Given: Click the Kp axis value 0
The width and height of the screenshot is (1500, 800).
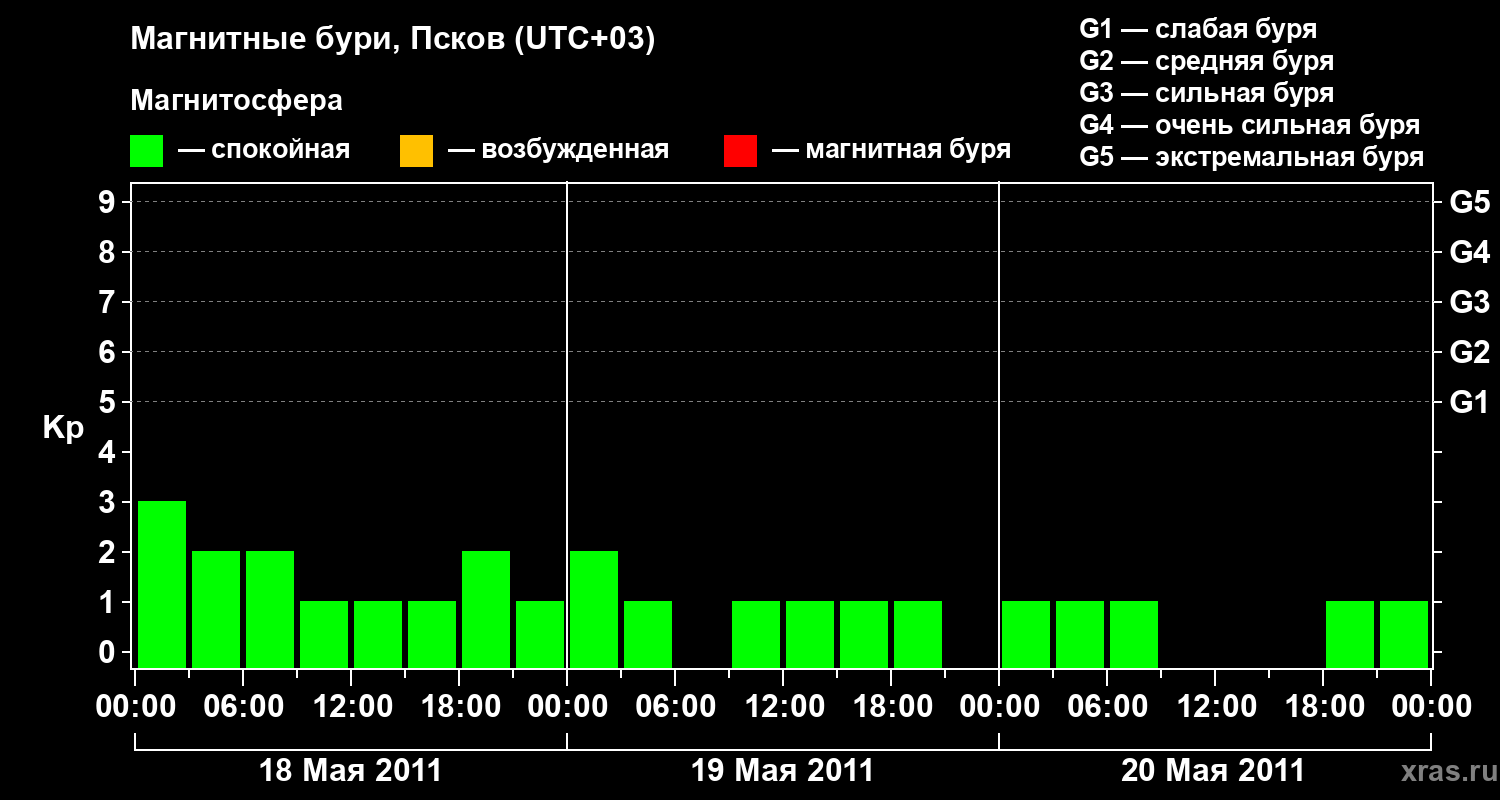Looking at the screenshot, I should (109, 652).
